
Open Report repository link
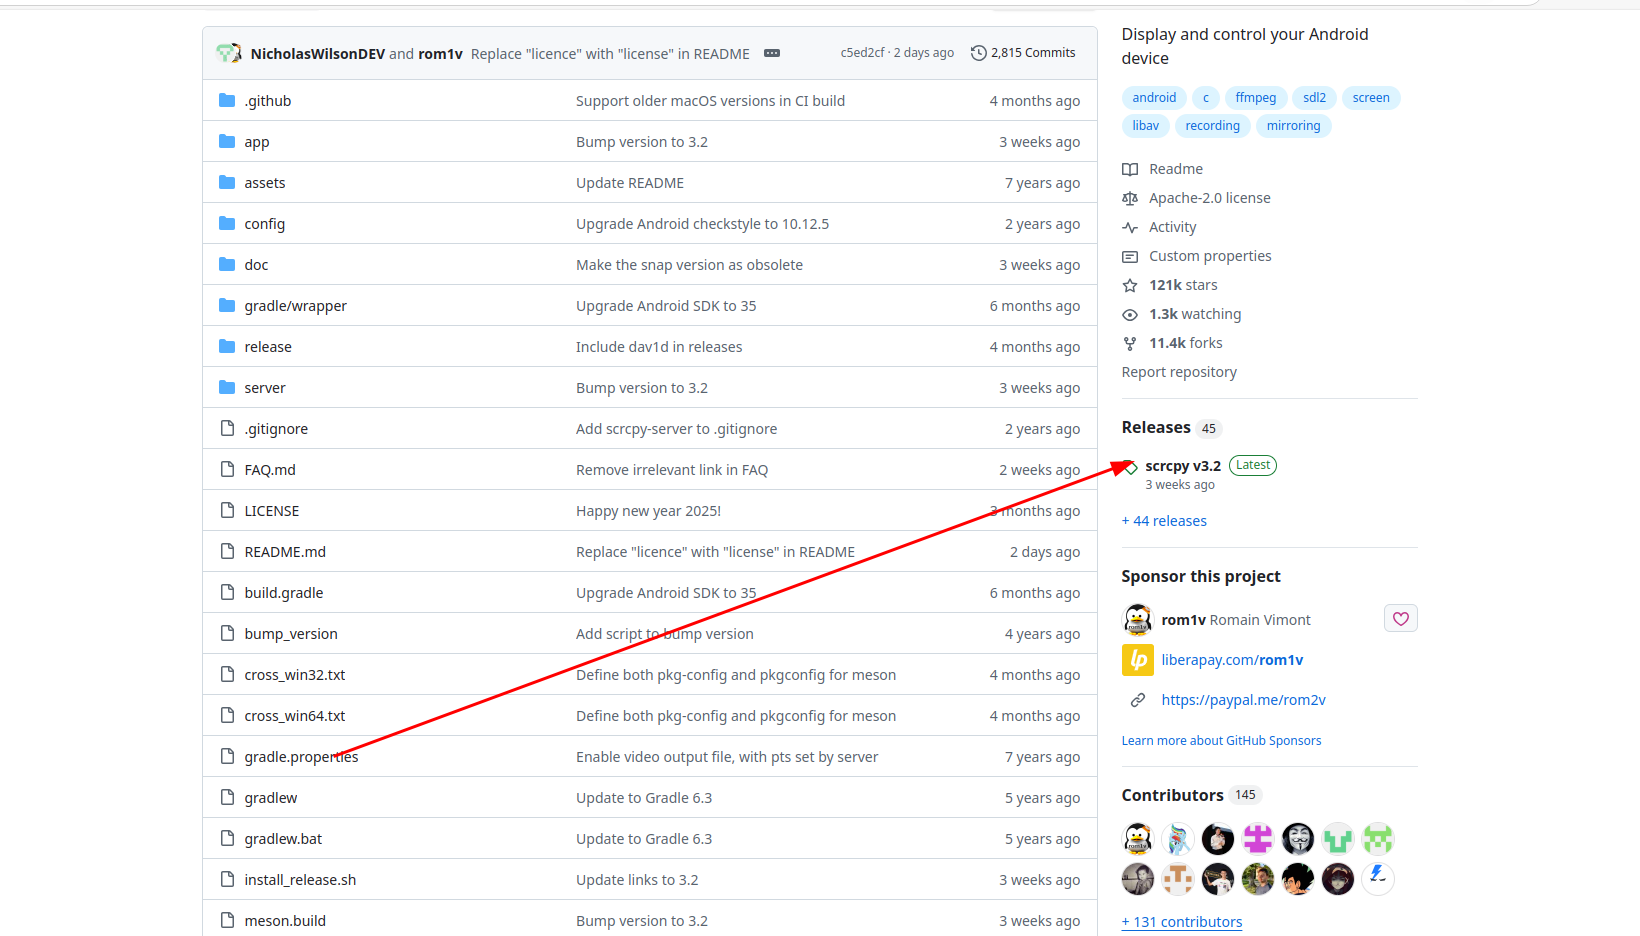pos(1179,372)
